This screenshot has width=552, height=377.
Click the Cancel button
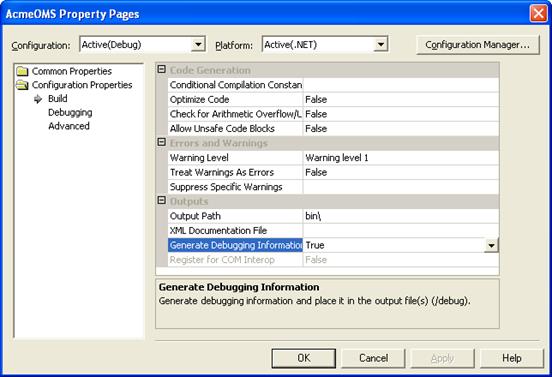373,358
